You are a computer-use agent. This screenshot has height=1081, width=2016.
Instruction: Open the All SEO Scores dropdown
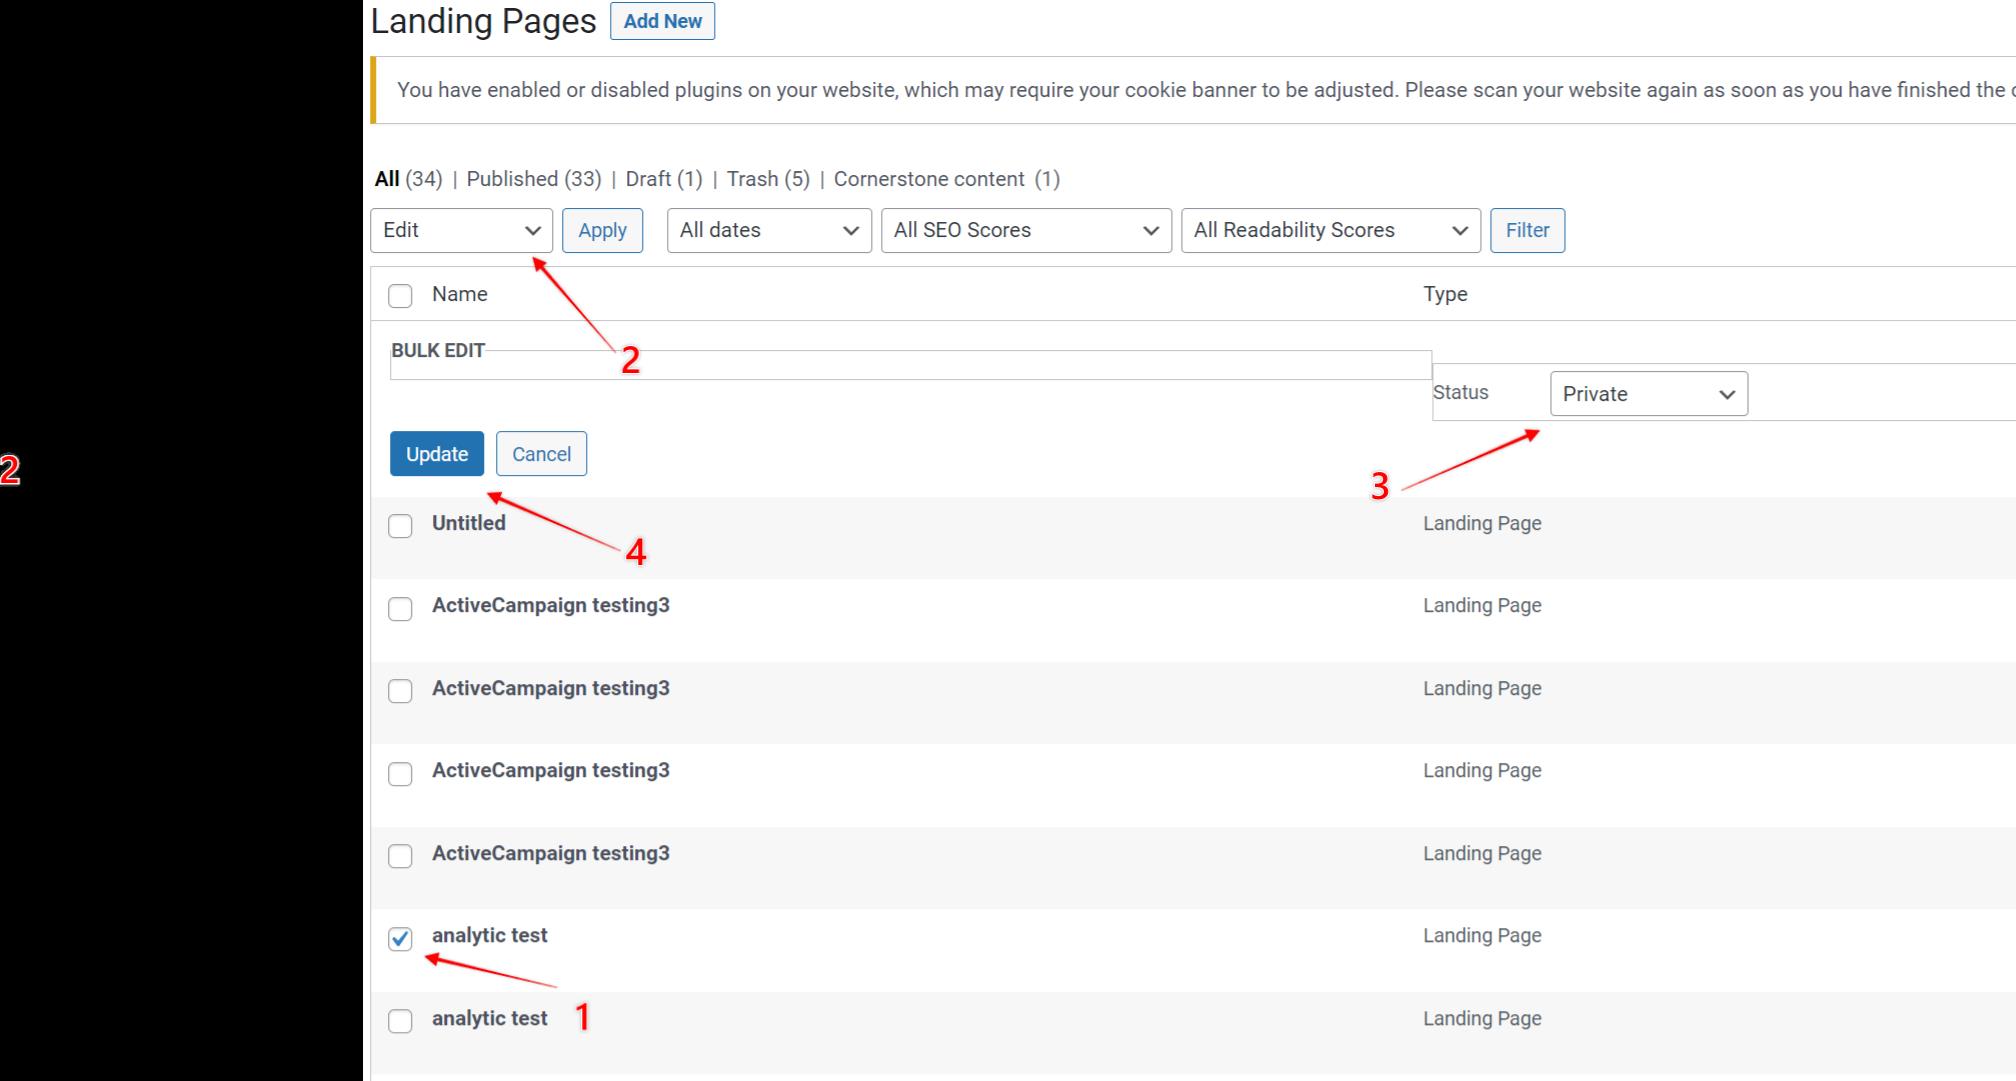(x=1025, y=230)
